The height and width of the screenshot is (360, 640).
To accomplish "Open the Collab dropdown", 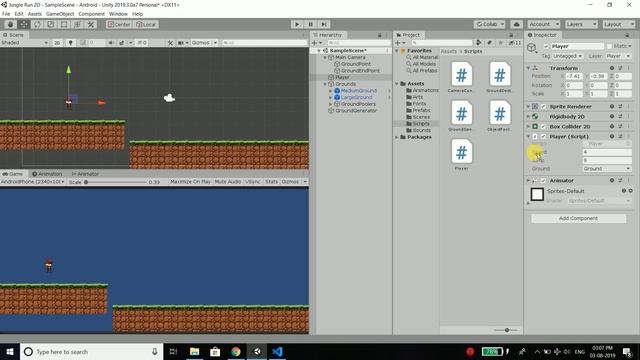I will click(x=490, y=24).
